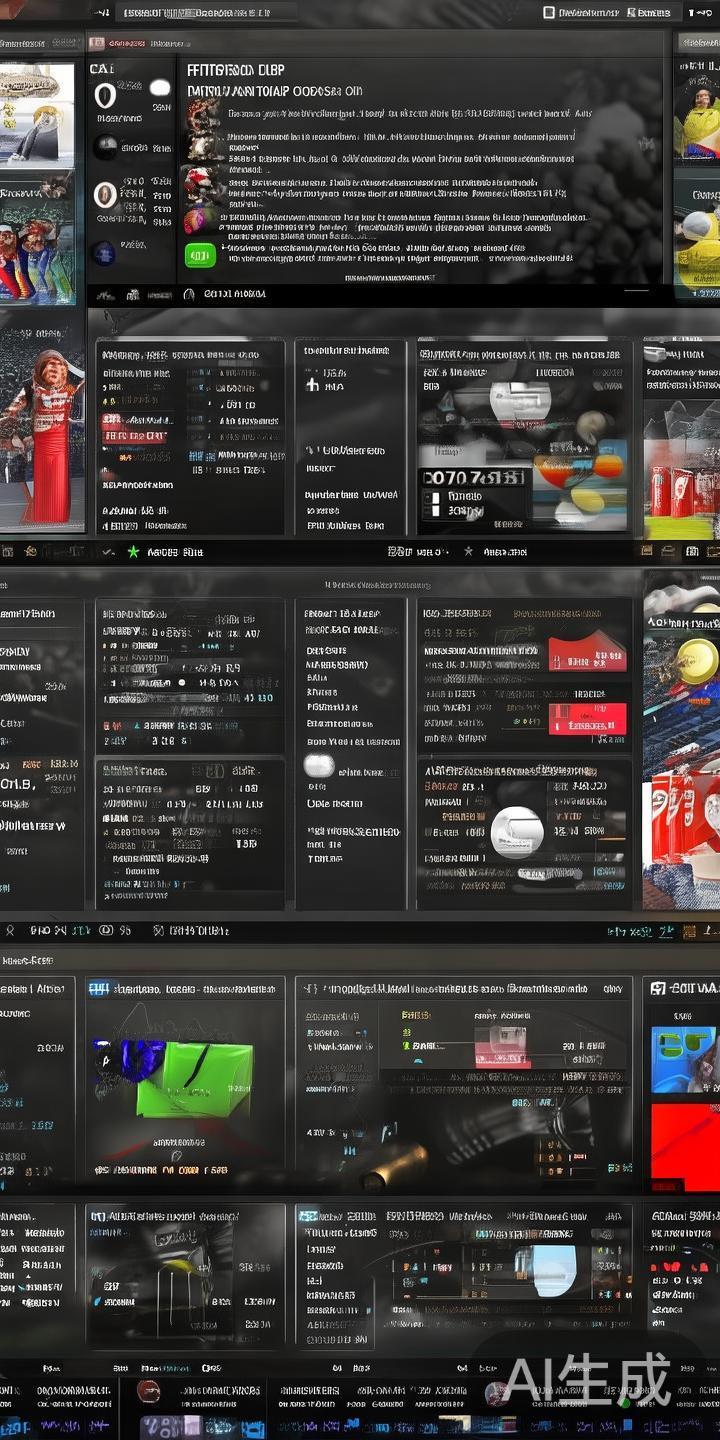Click the upper red banner in the middle-right panel
Image resolution: width=720 pixels, height=1440 pixels.
[x=586, y=656]
